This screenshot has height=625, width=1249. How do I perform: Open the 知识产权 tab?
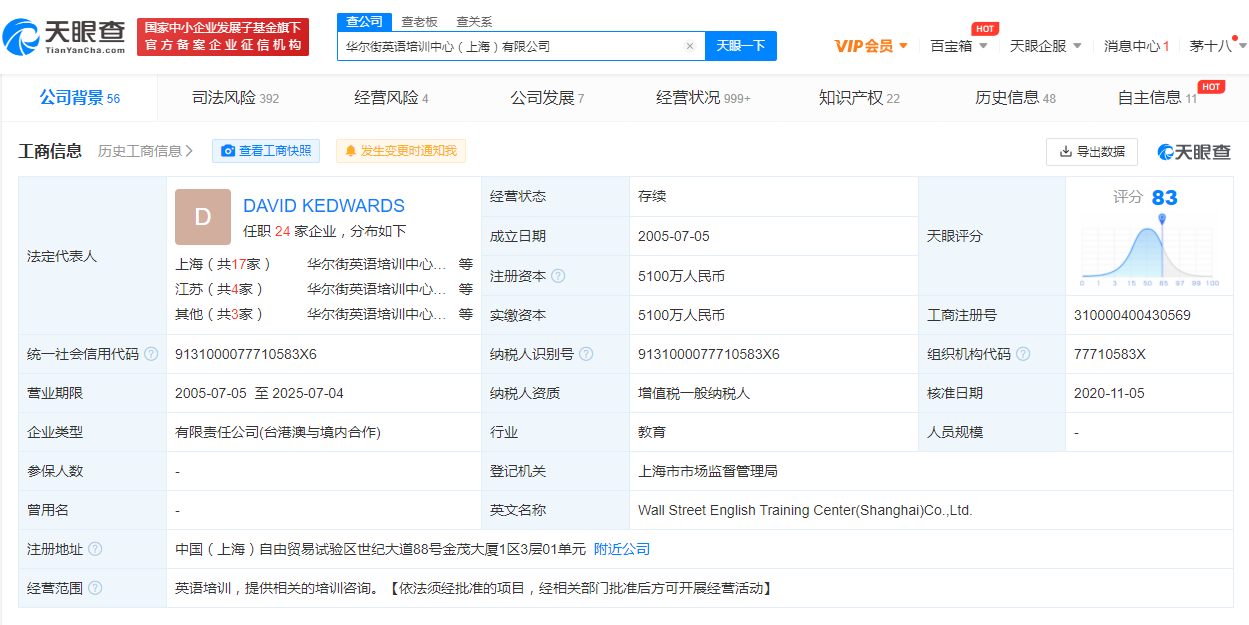pos(860,98)
